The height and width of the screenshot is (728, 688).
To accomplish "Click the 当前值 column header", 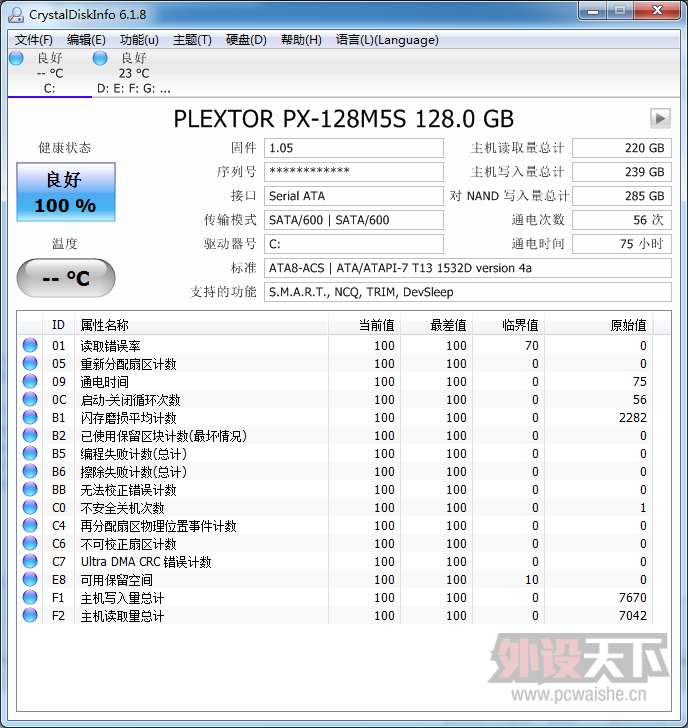I will (364, 325).
